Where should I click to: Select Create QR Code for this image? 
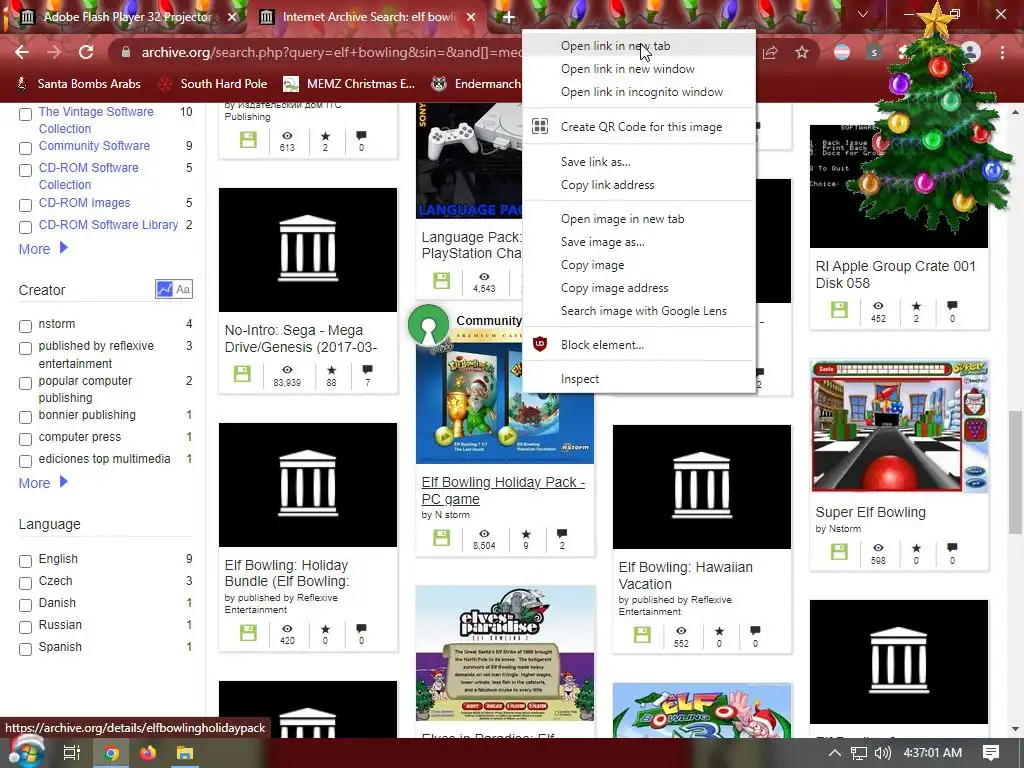point(639,127)
